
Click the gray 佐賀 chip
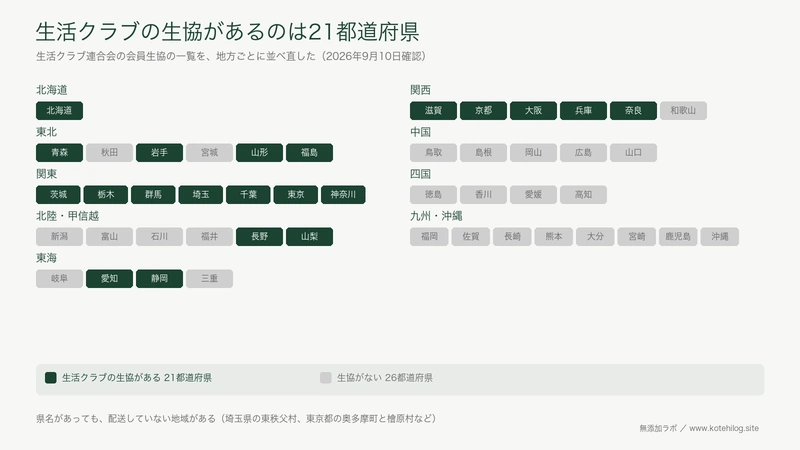tap(470, 237)
